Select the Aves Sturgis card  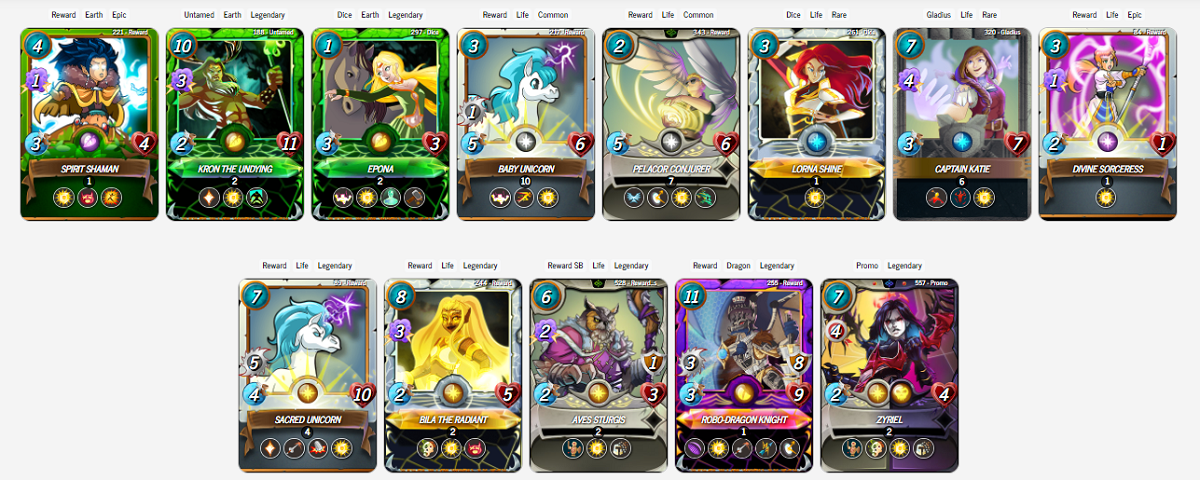[598, 375]
